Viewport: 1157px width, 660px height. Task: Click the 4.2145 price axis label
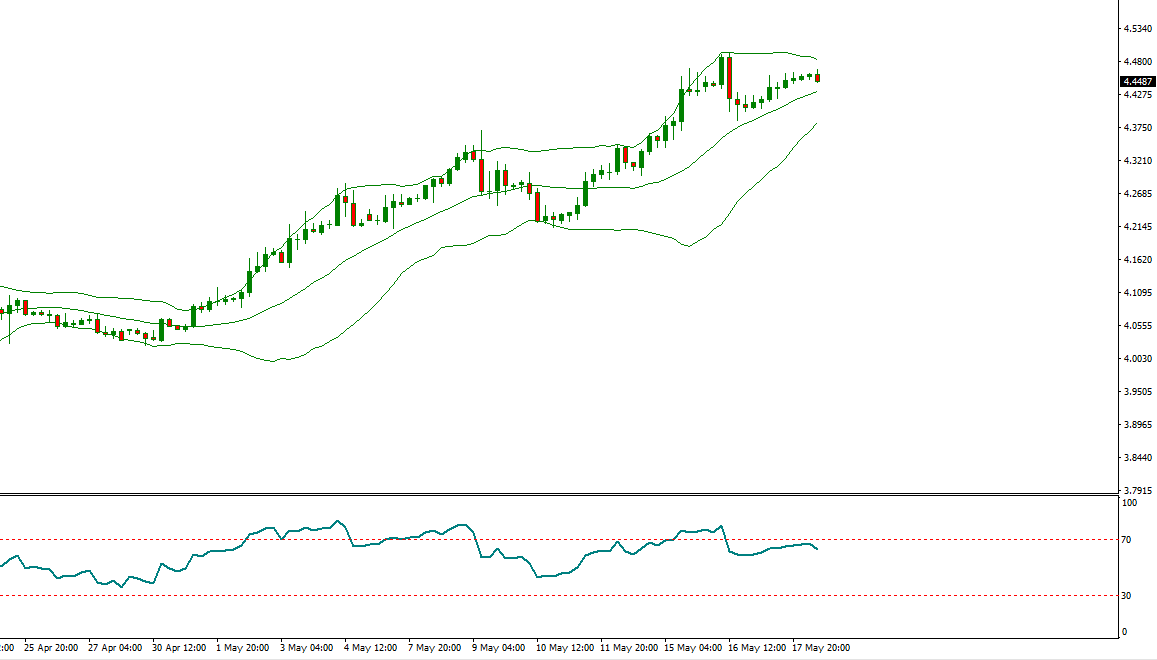tap(1135, 227)
